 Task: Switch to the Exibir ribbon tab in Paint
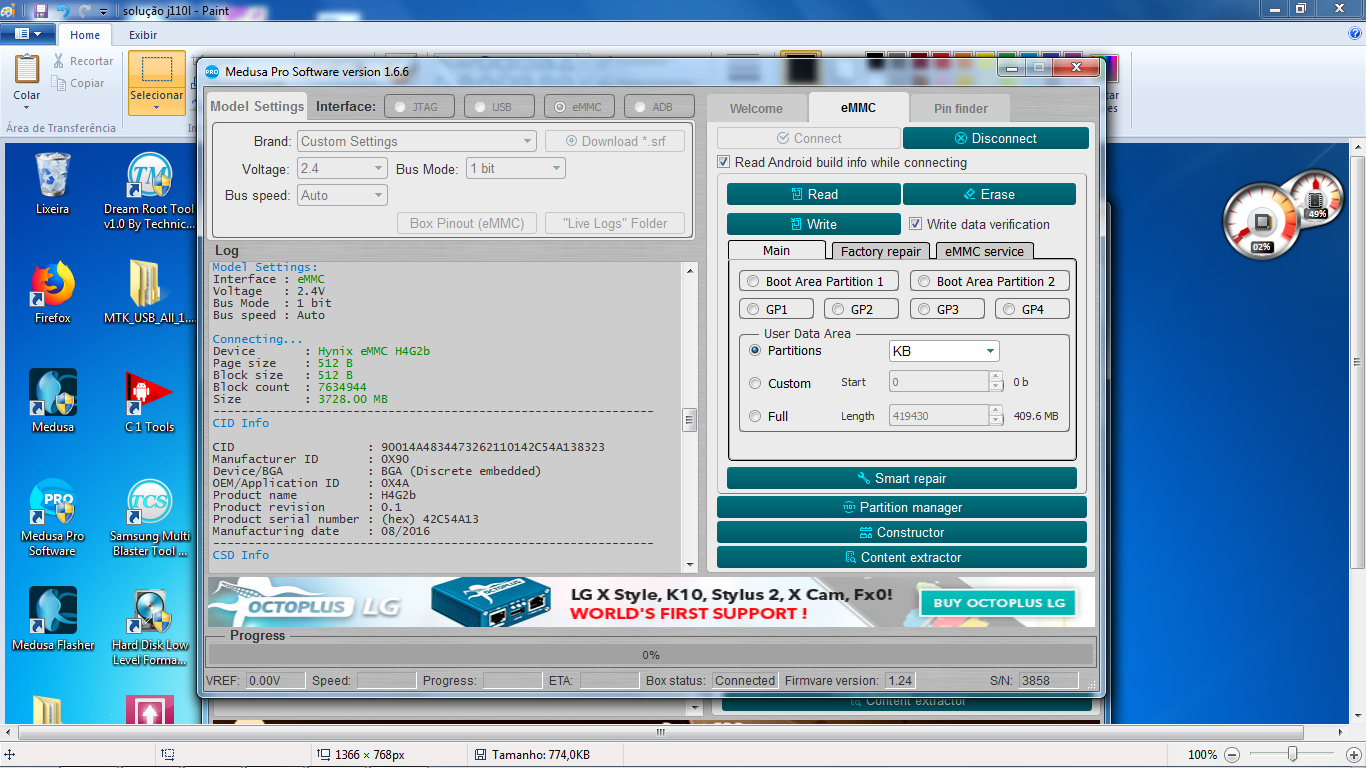pyautogui.click(x=143, y=35)
